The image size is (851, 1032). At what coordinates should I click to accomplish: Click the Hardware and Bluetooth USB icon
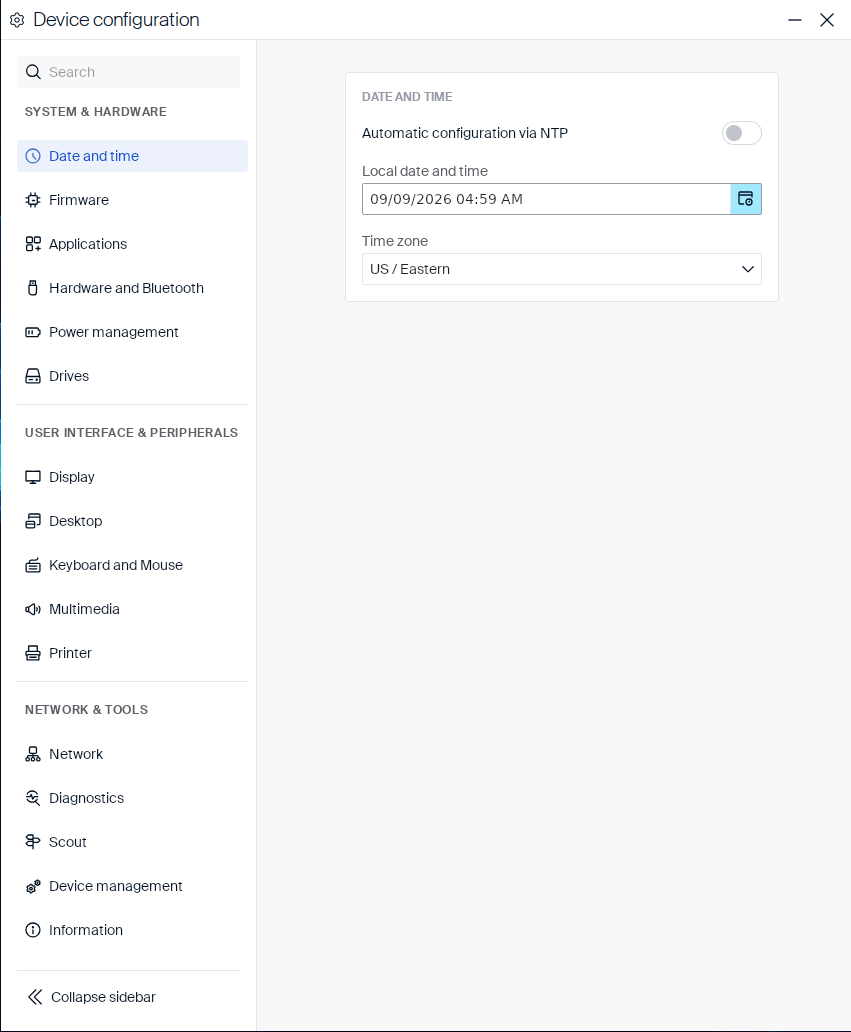33,288
